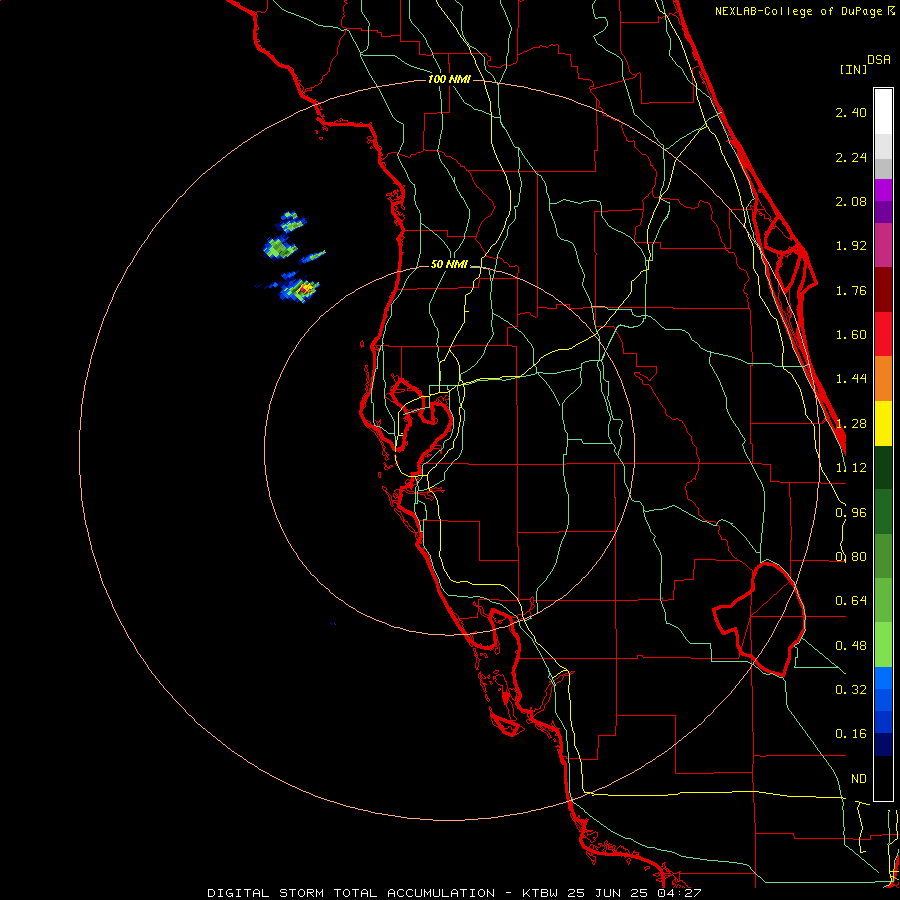Click the '1.60' legend value
The image size is (900, 900).
point(851,335)
